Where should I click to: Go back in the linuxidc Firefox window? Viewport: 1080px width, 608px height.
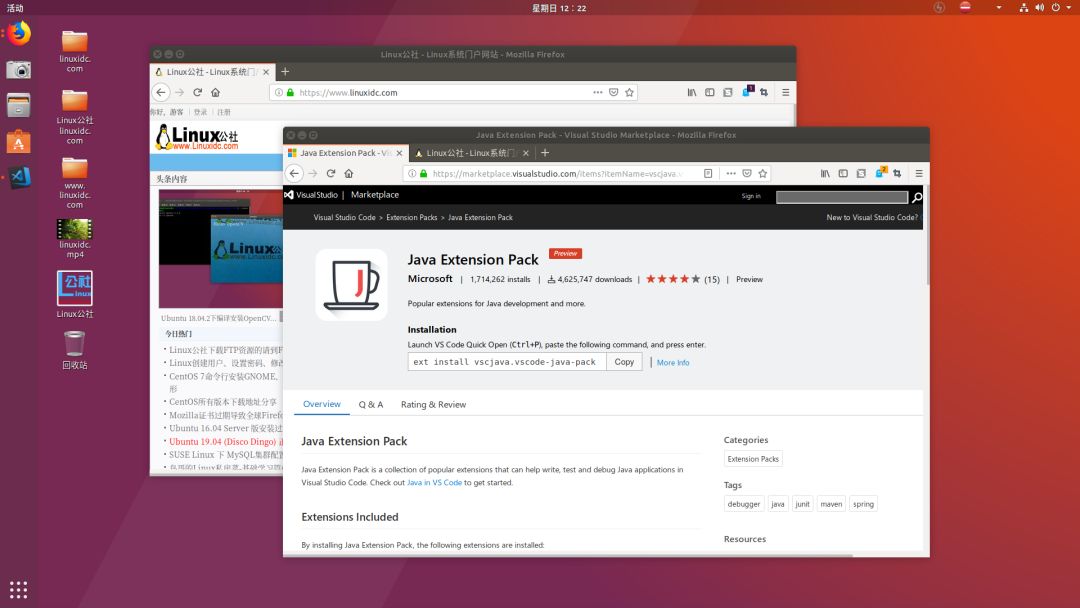pyautogui.click(x=160, y=92)
